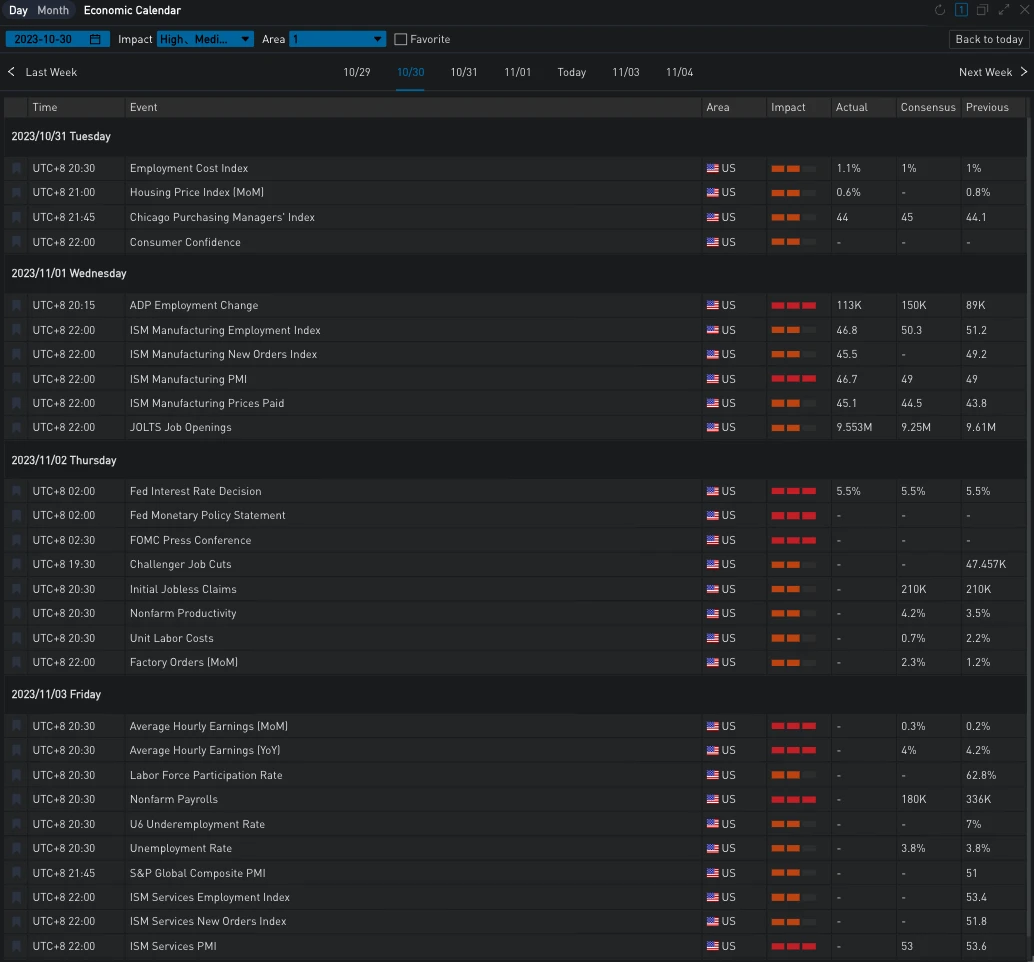Enable the Favorite checkbox filter
This screenshot has width=1034, height=962.
401,39
